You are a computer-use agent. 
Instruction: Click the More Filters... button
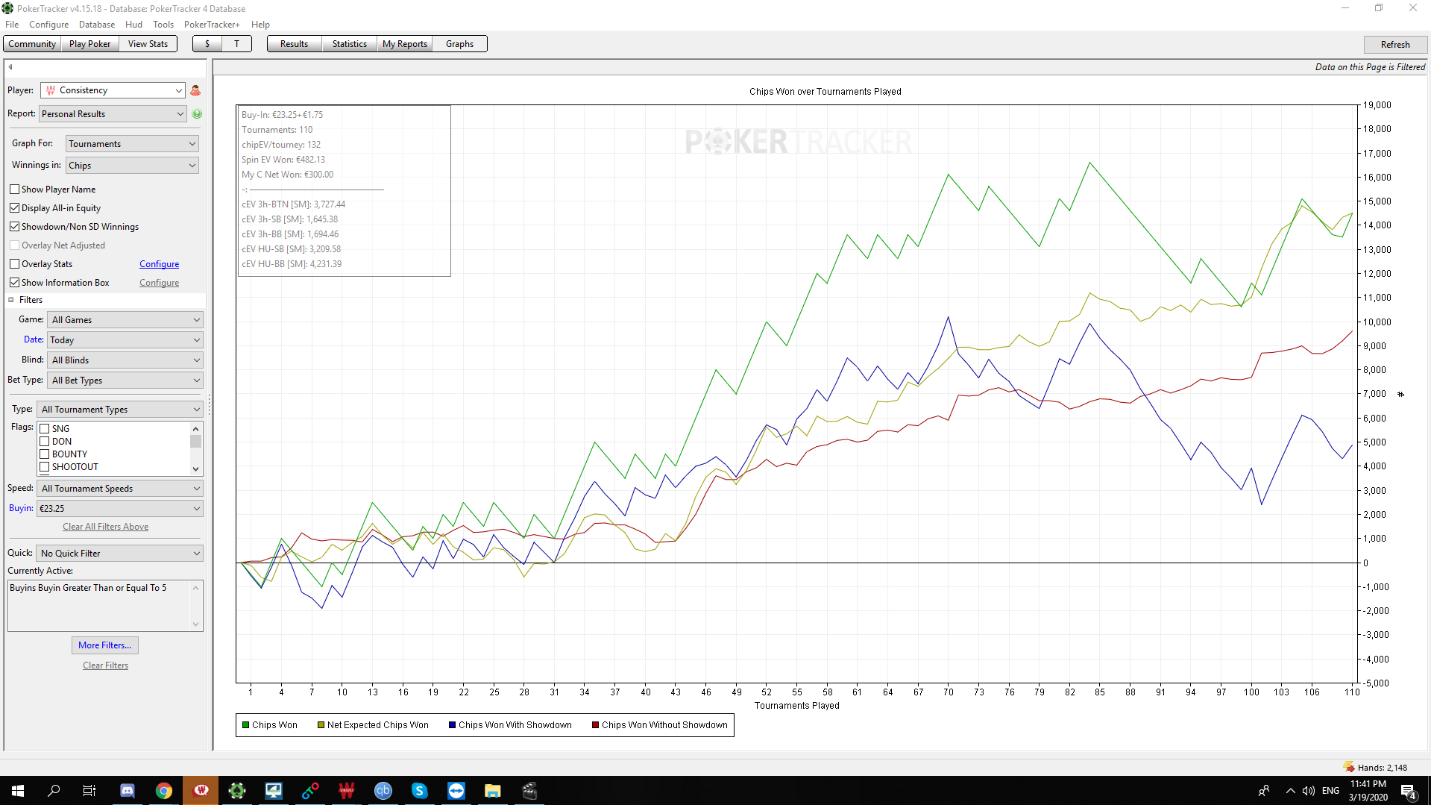pyautogui.click(x=104, y=645)
